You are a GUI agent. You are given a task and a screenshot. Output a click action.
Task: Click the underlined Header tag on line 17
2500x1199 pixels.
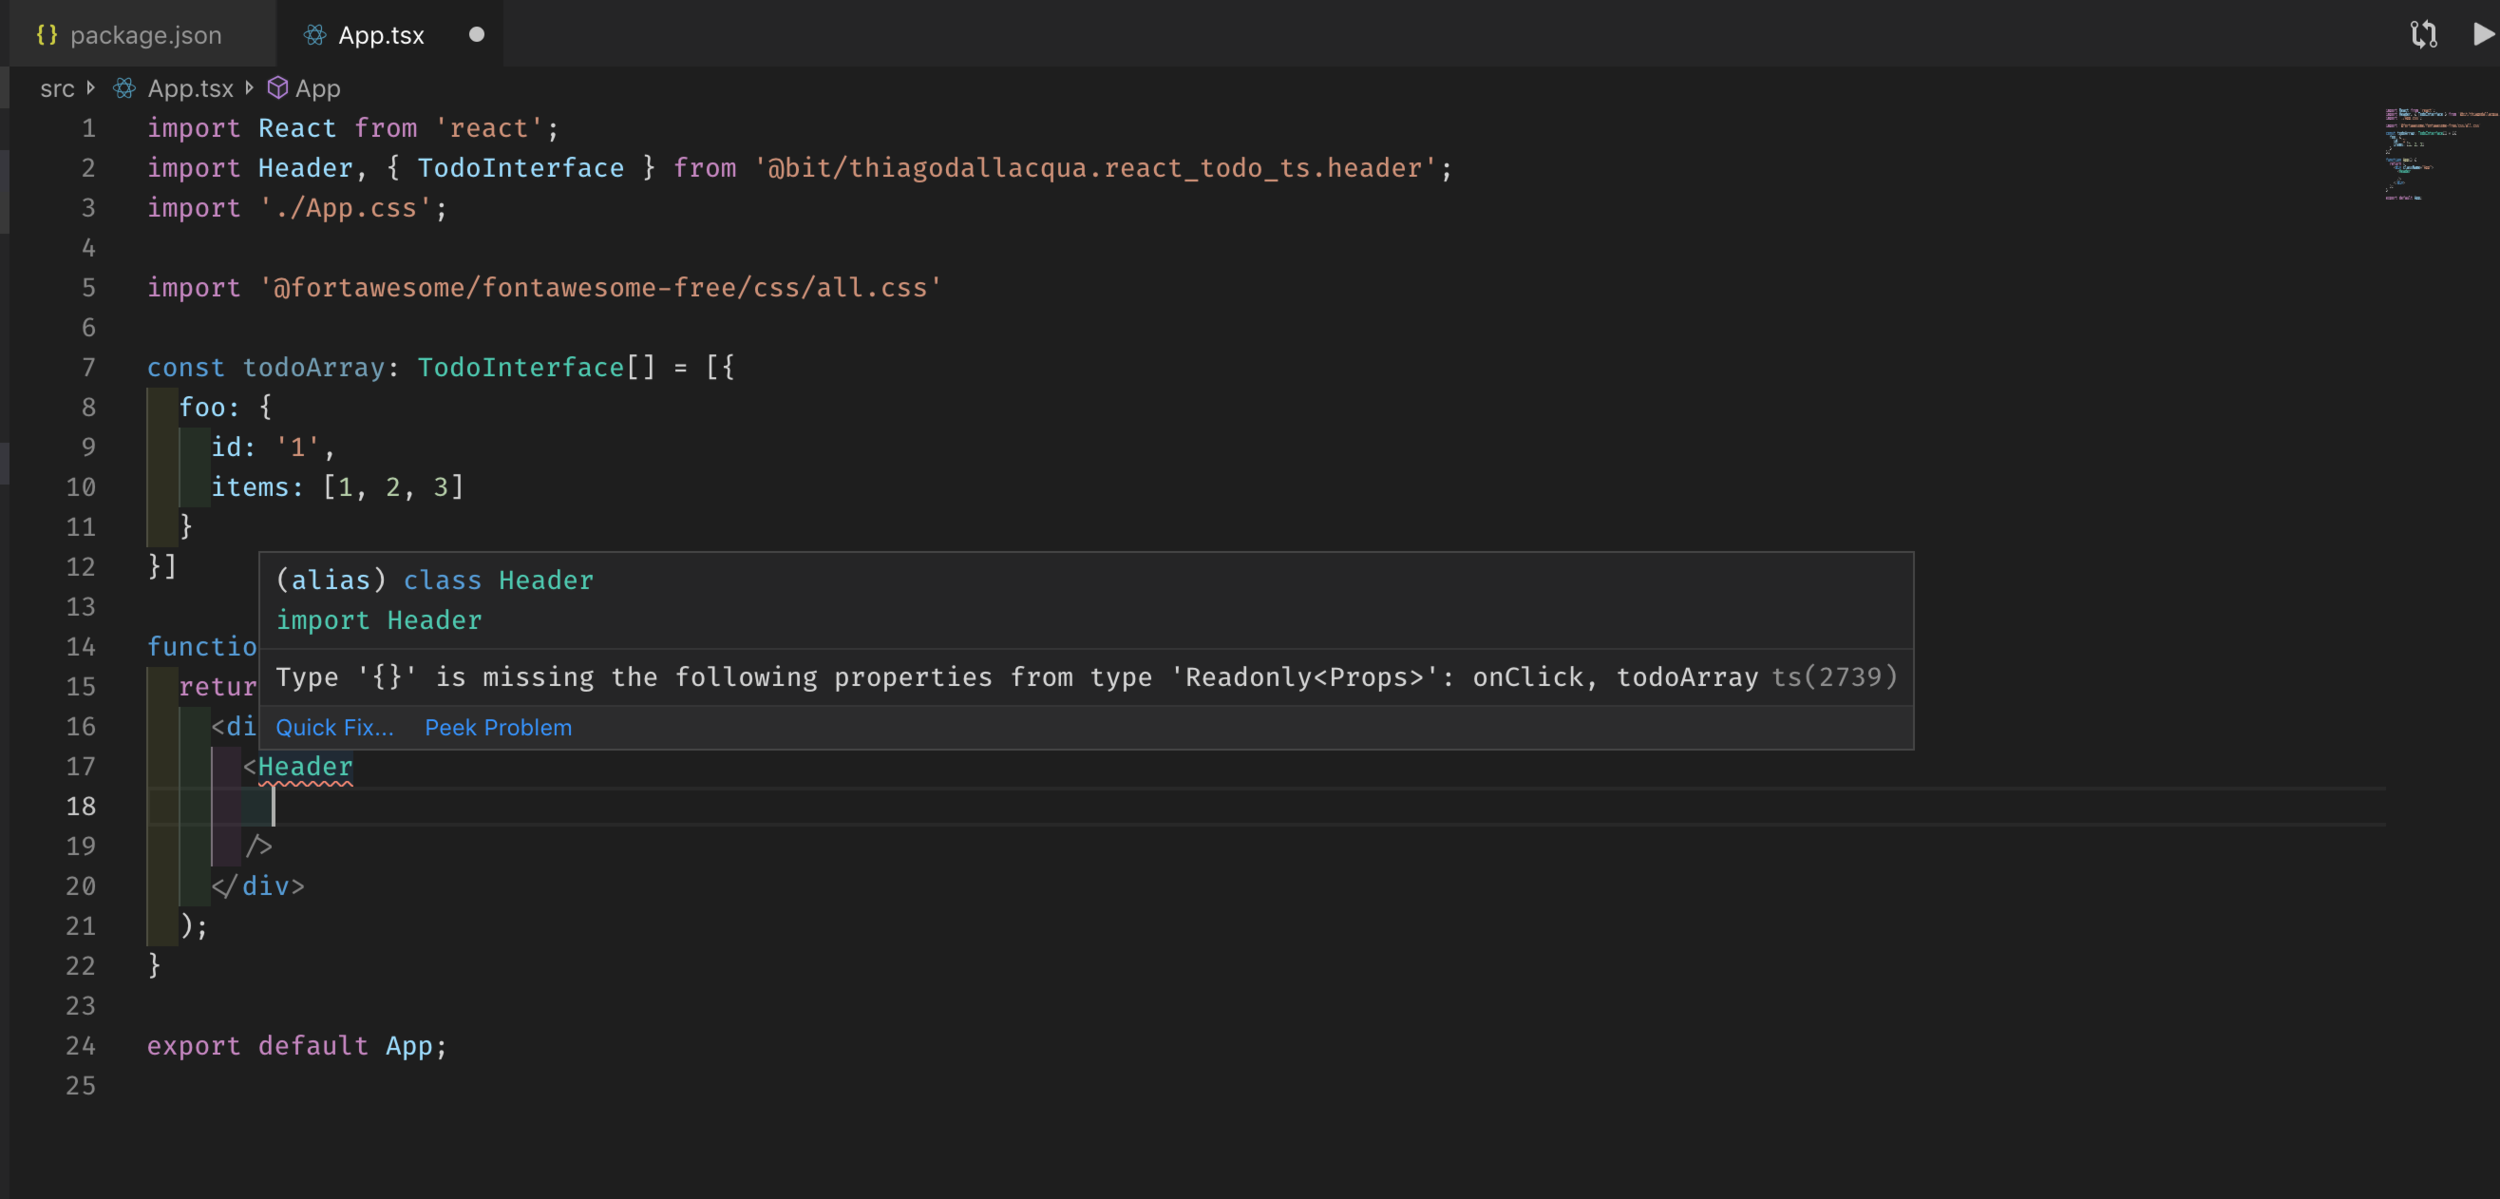(x=305, y=767)
